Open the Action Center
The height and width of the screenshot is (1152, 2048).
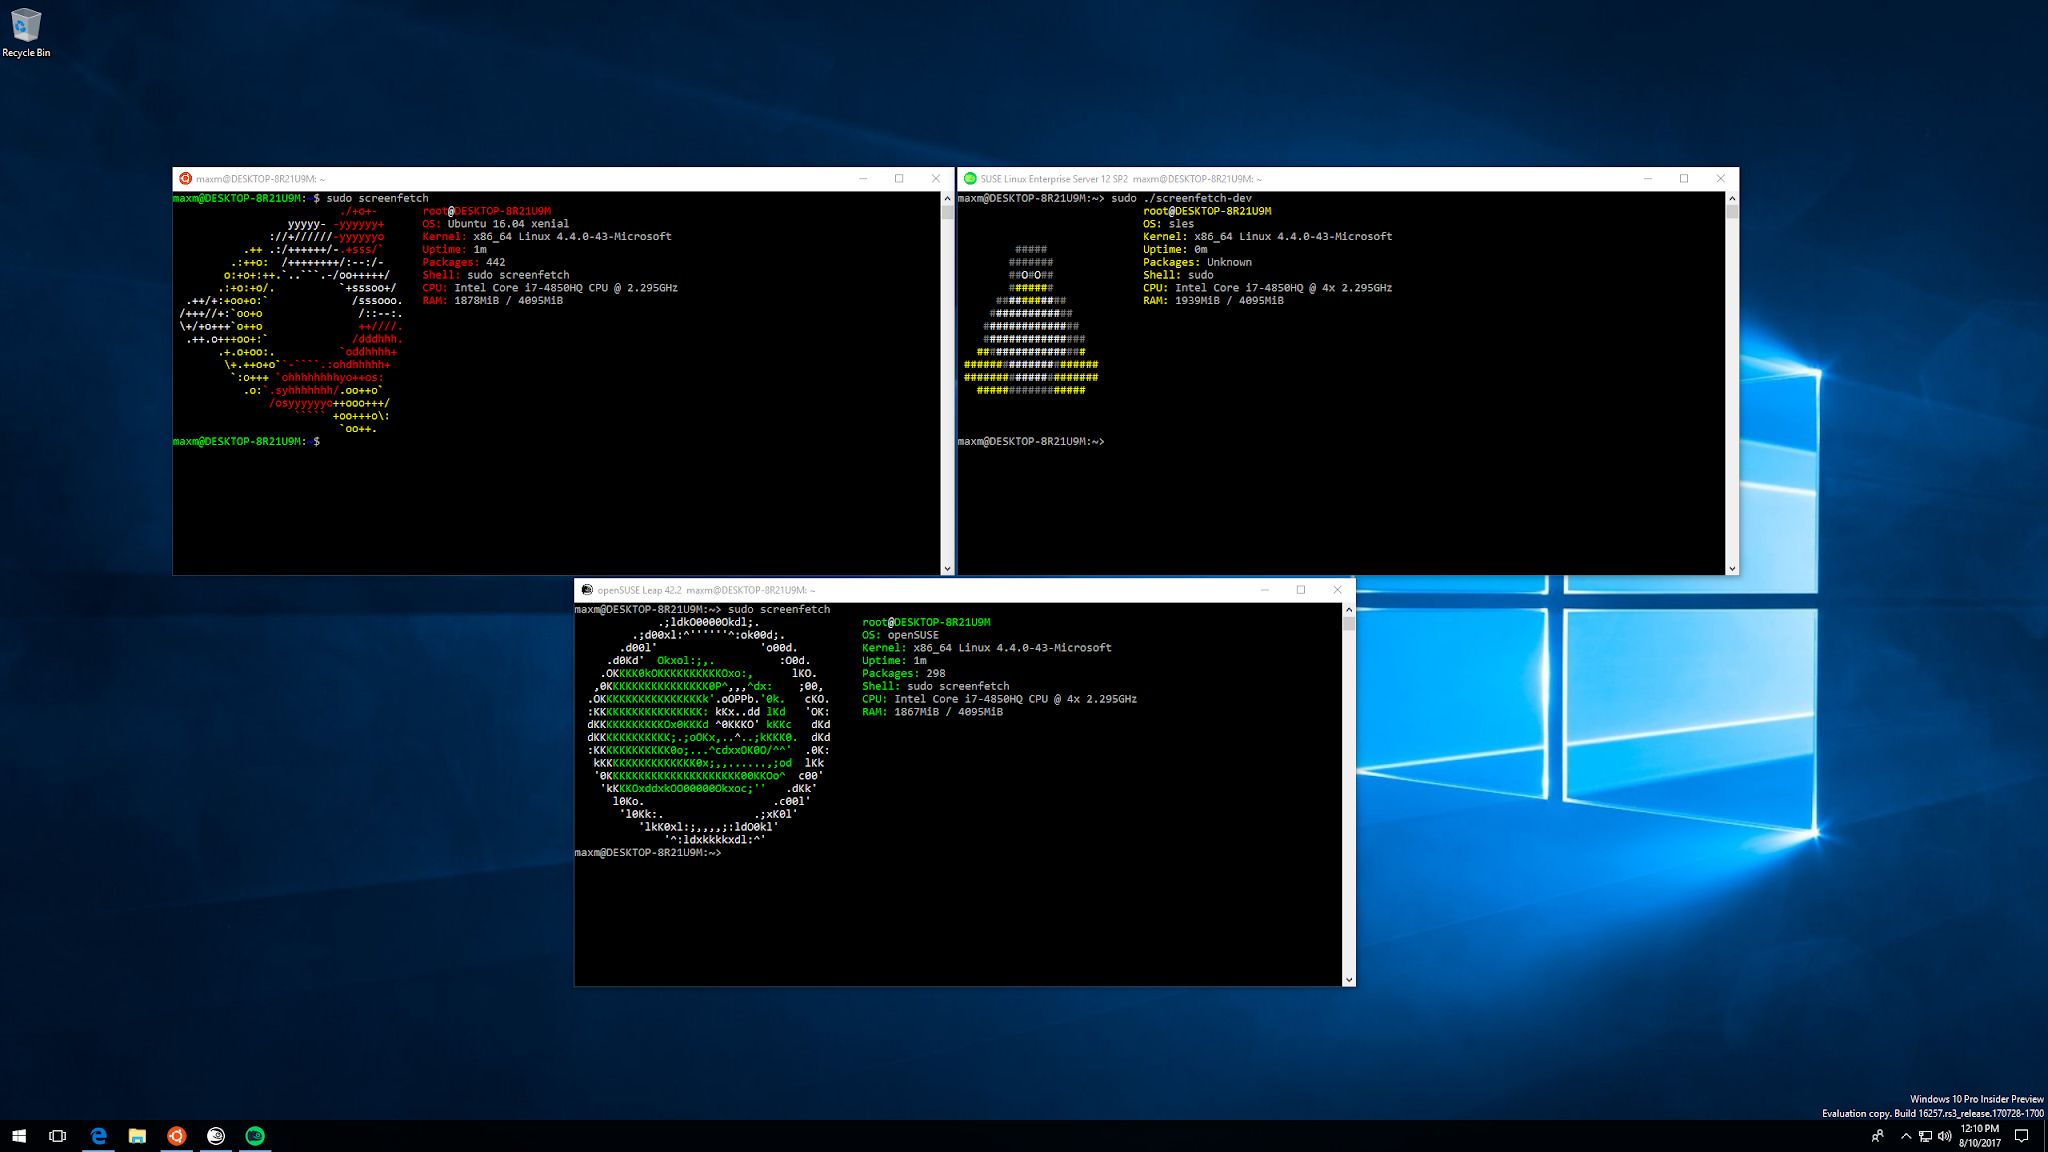click(2019, 1136)
